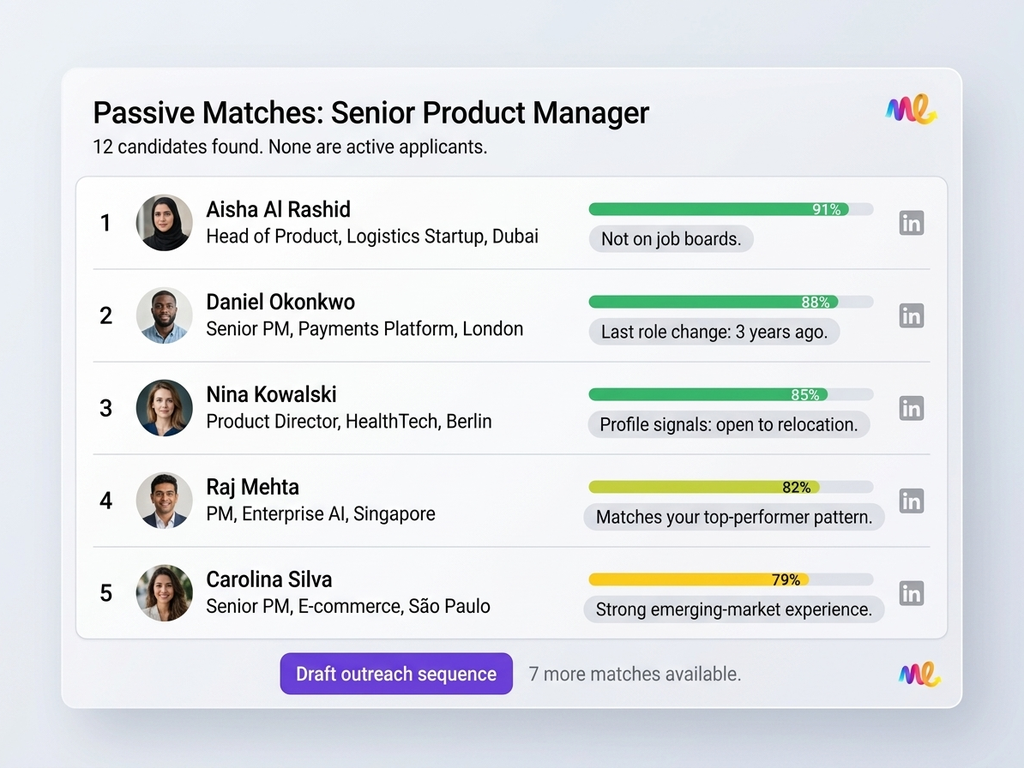Image resolution: width=1024 pixels, height=768 pixels.
Task: Click Raj Mehta's 82% match bar
Action: point(730,487)
